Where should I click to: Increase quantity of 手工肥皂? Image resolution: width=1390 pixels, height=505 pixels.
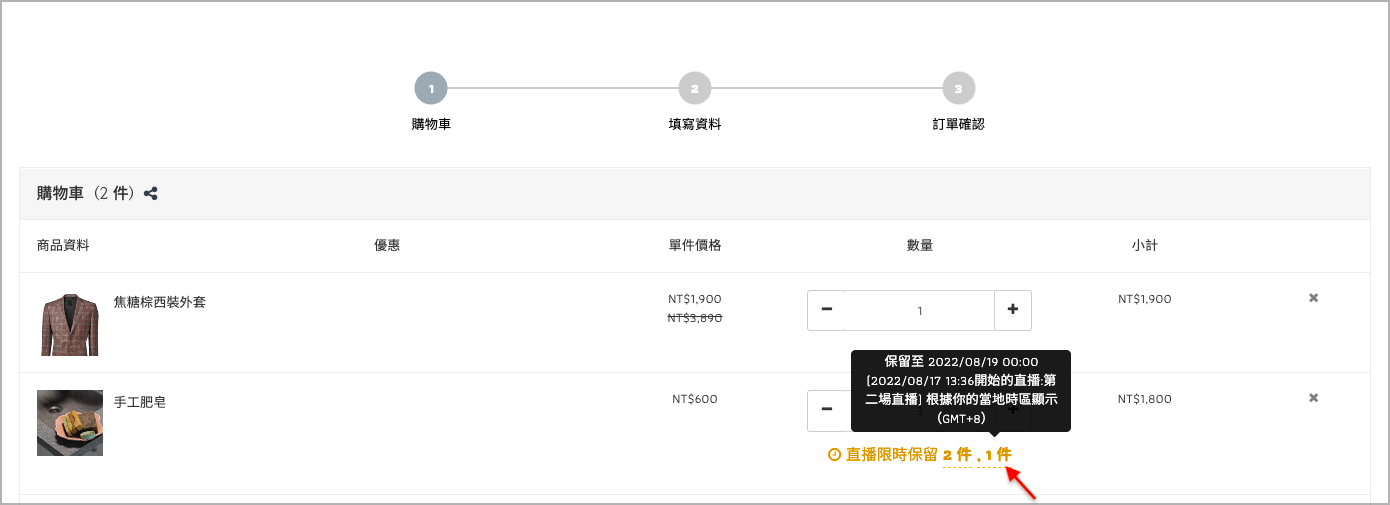coord(1013,410)
